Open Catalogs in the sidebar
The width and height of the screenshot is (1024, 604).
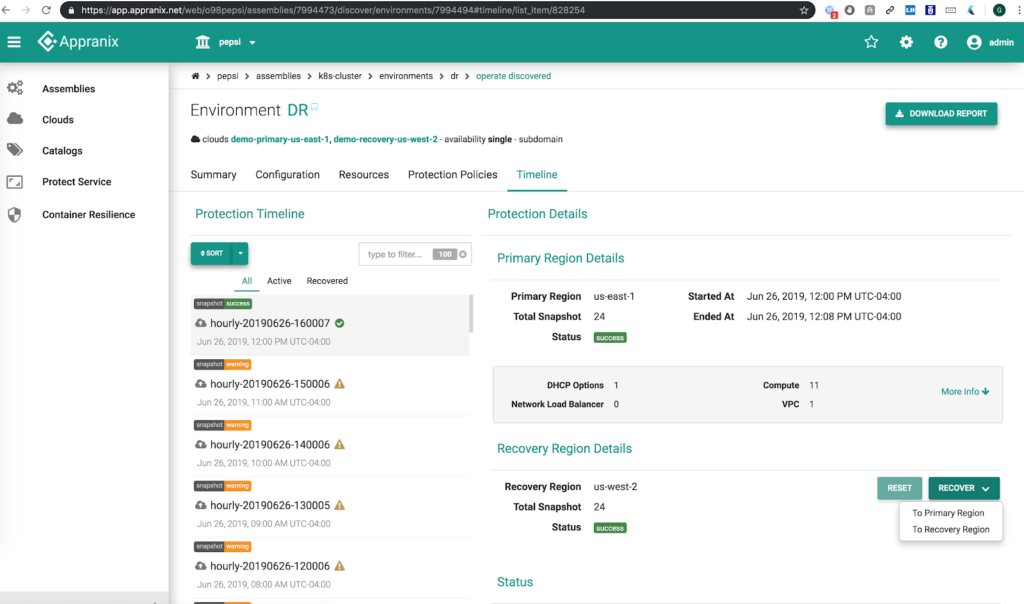[62, 151]
